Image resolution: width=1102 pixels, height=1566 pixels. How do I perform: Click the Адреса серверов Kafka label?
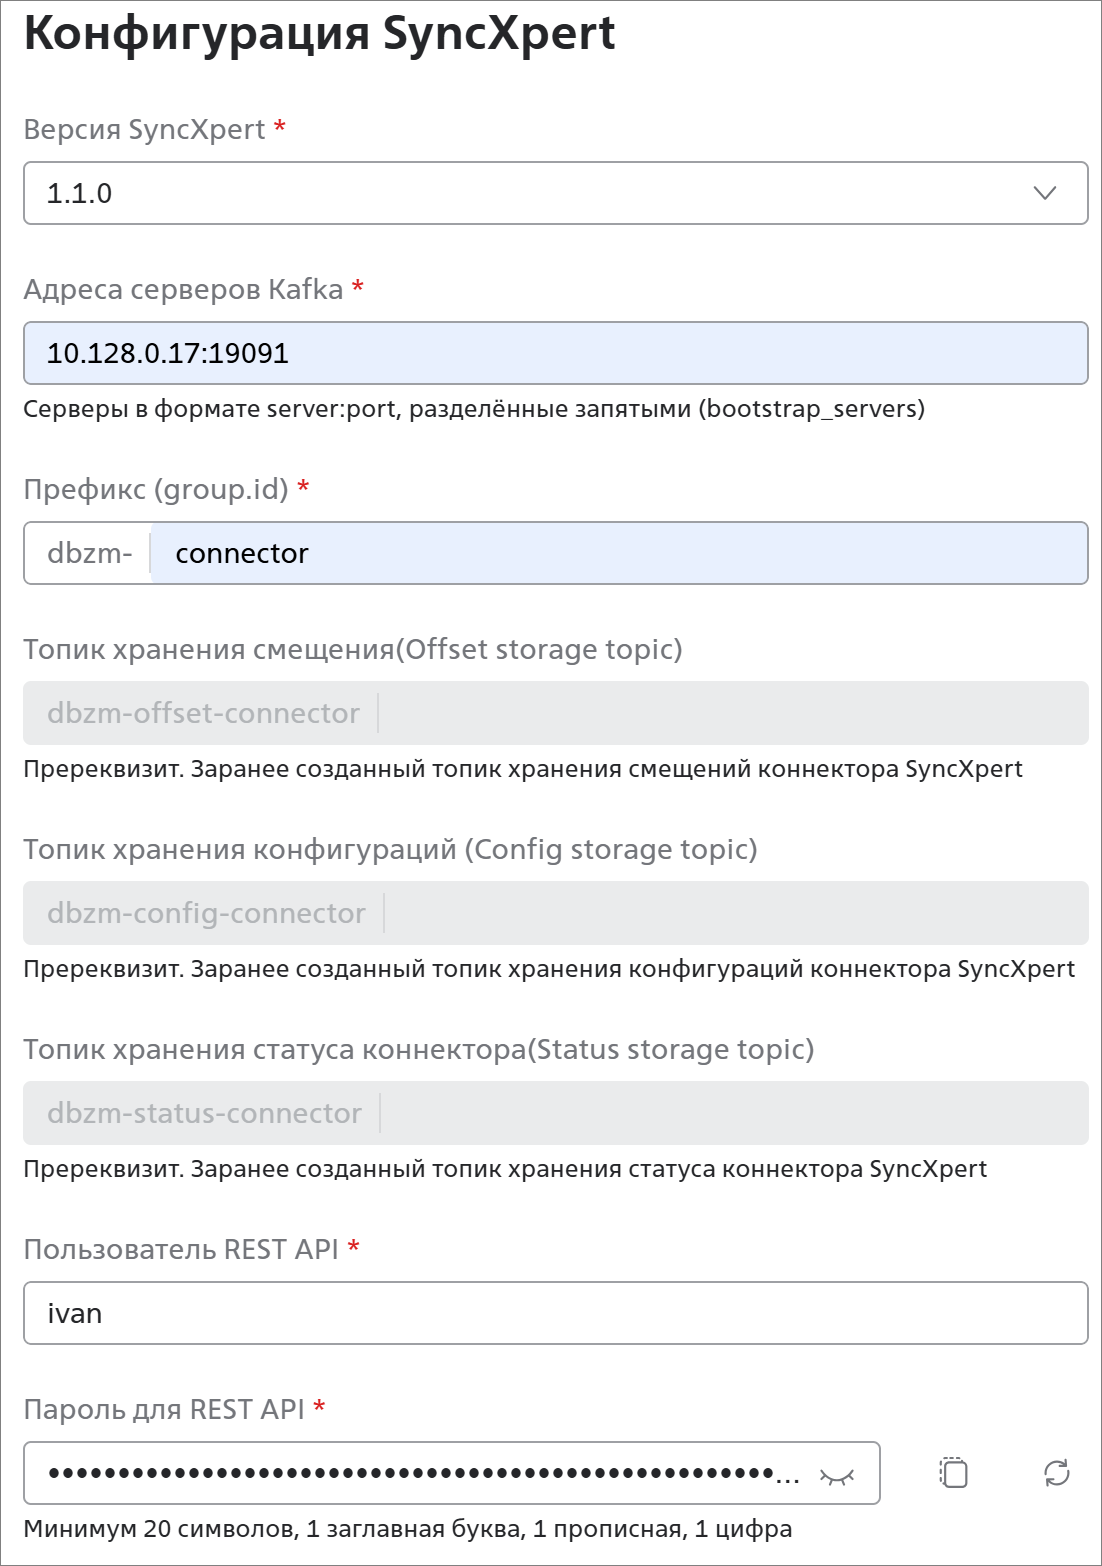184,290
